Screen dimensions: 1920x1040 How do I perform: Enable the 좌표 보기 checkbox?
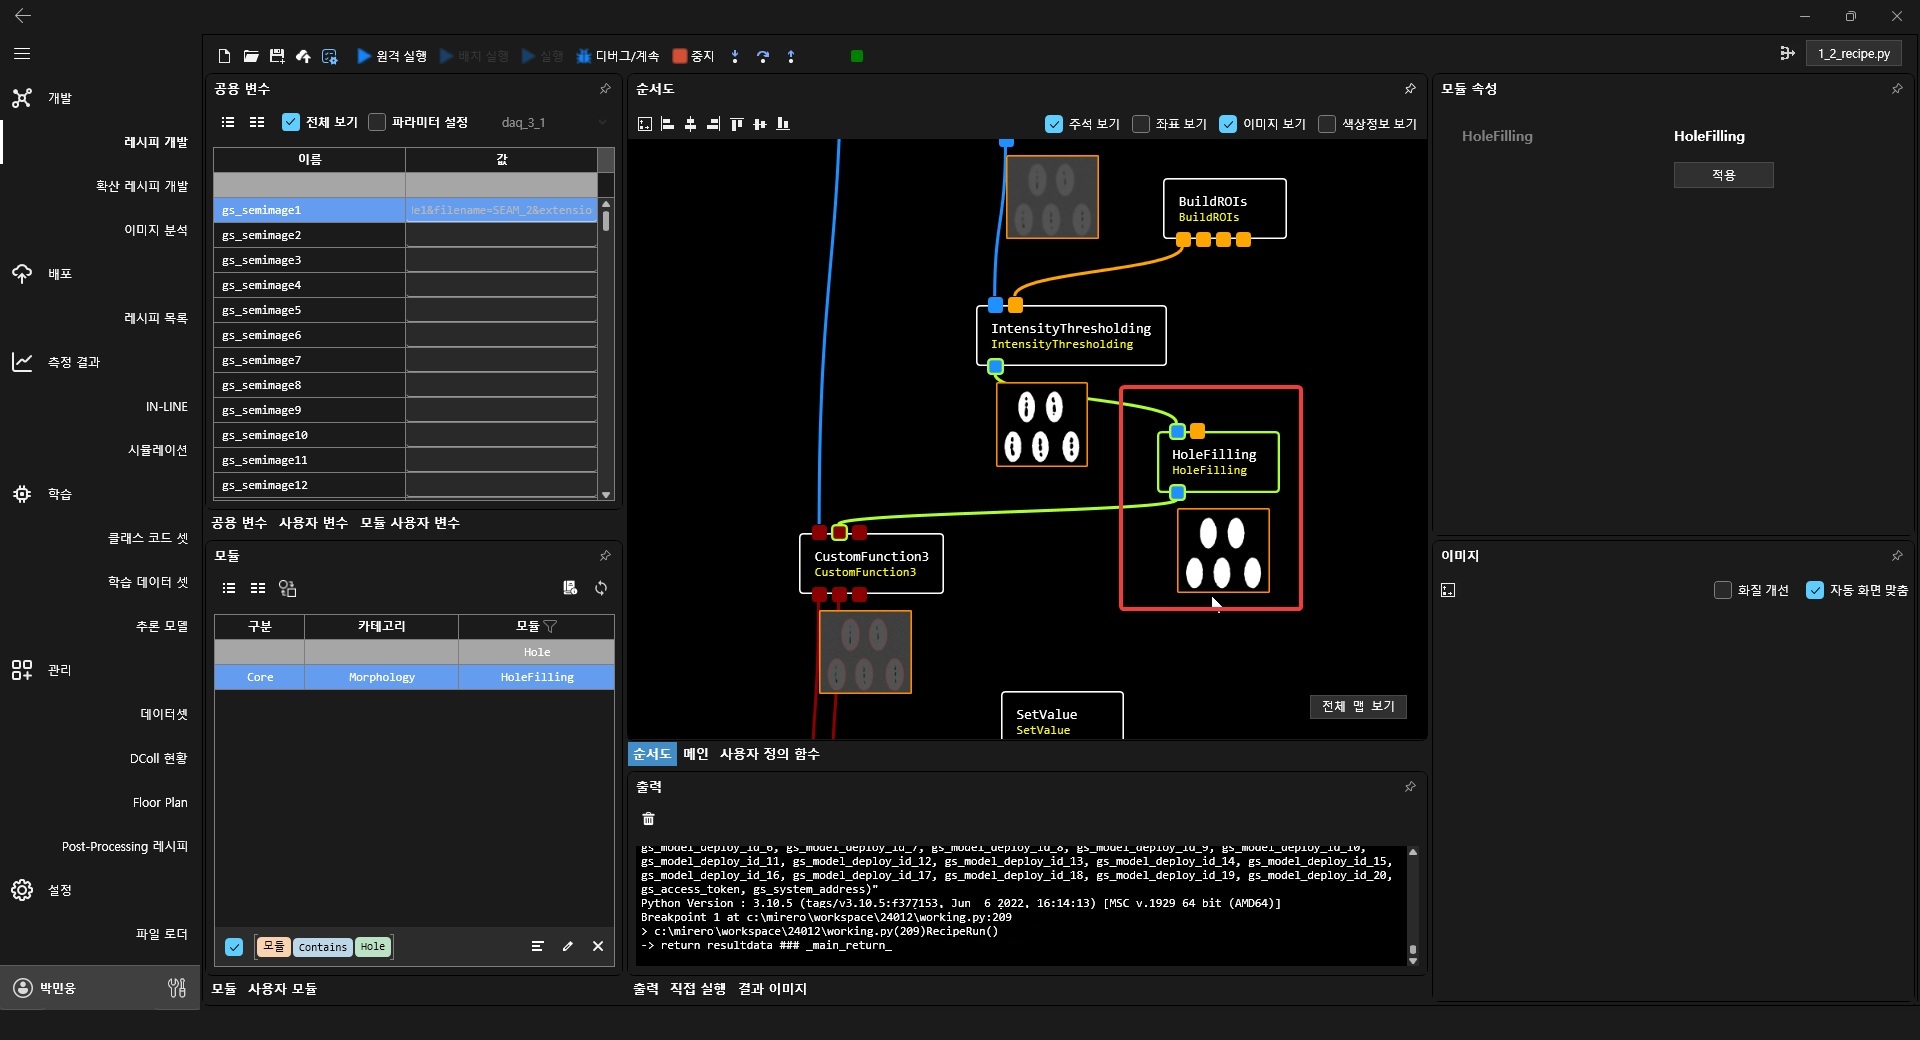click(x=1141, y=124)
